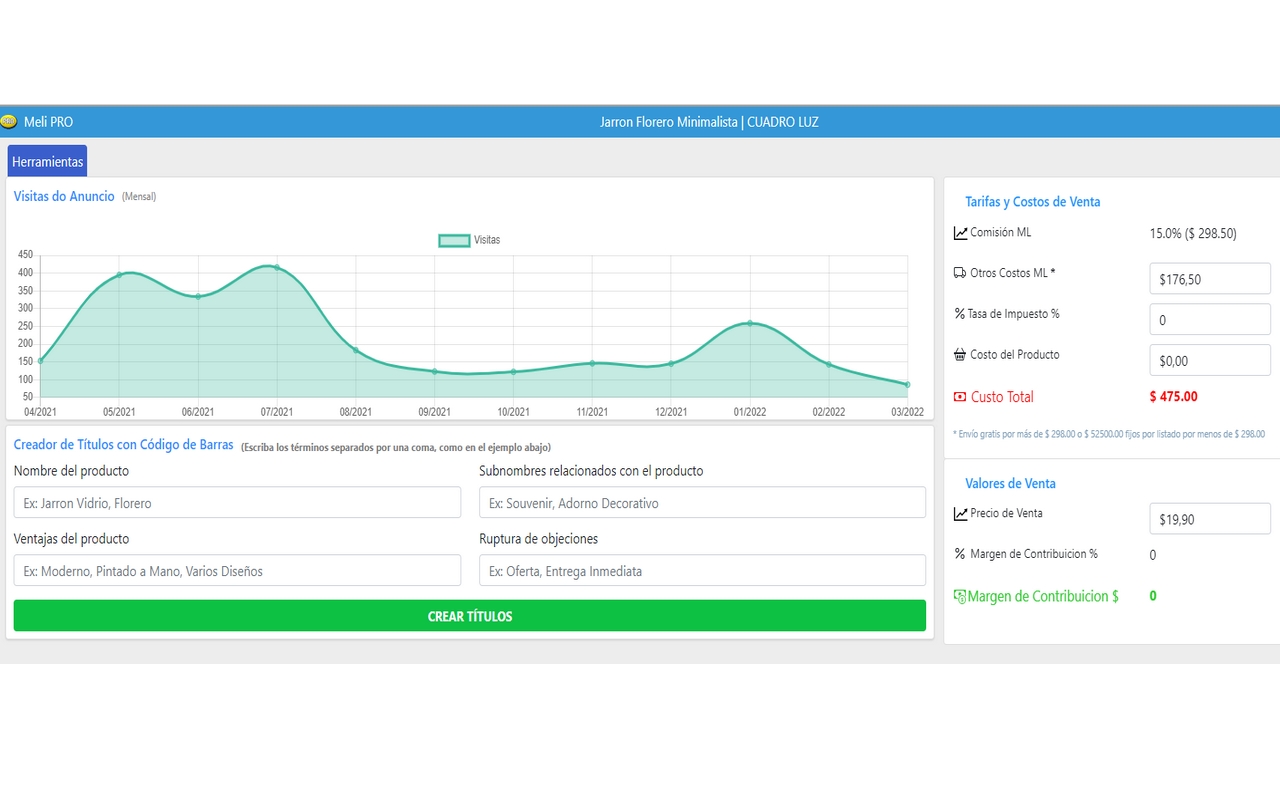1280x800 pixels.
Task: Focus the Nombre del producto input
Action: [237, 502]
